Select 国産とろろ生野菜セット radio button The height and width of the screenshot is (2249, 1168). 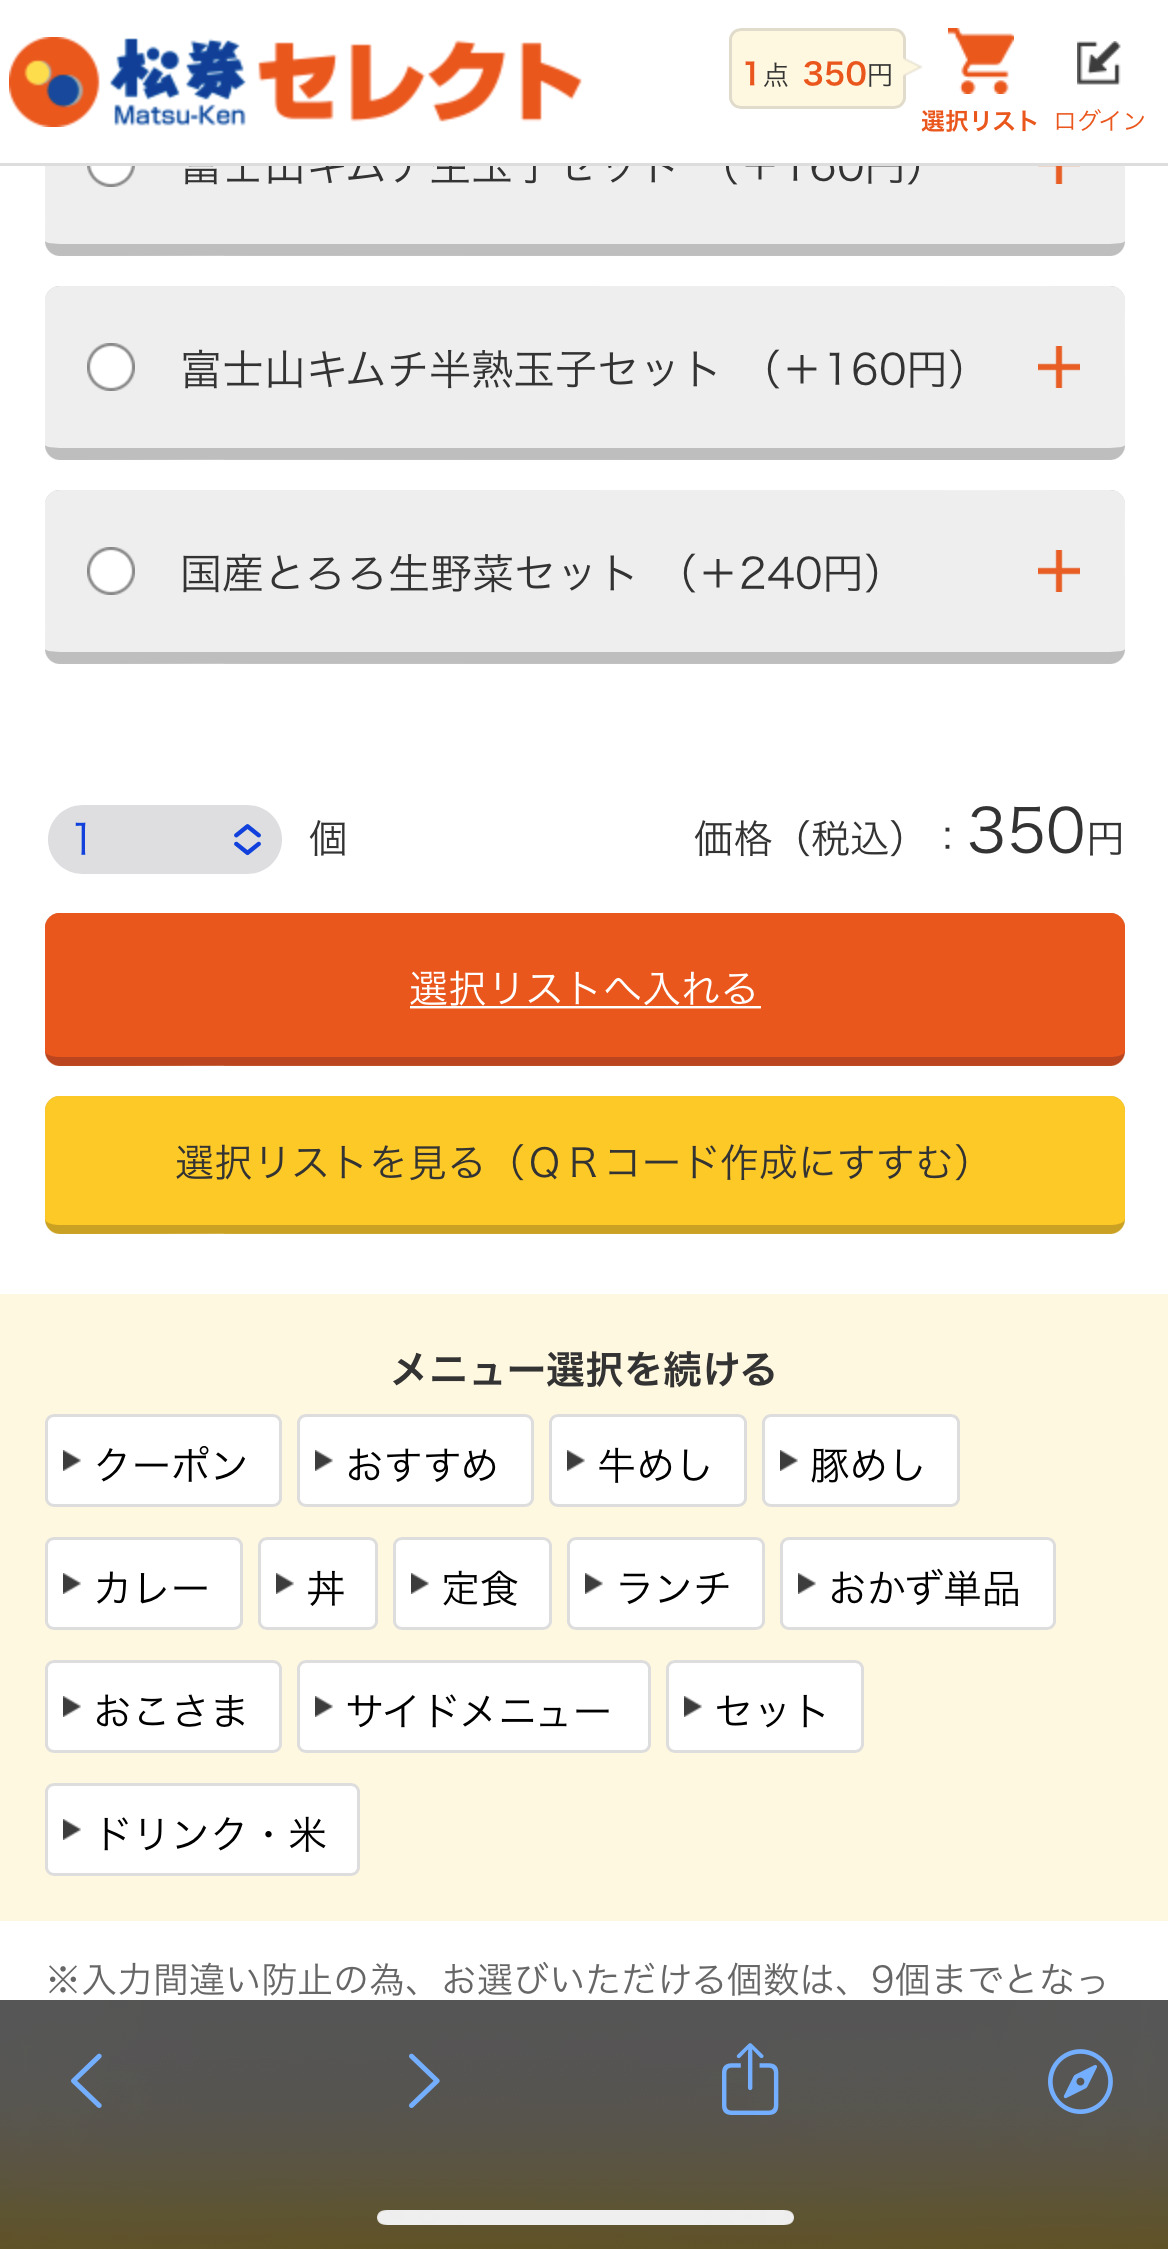point(111,571)
